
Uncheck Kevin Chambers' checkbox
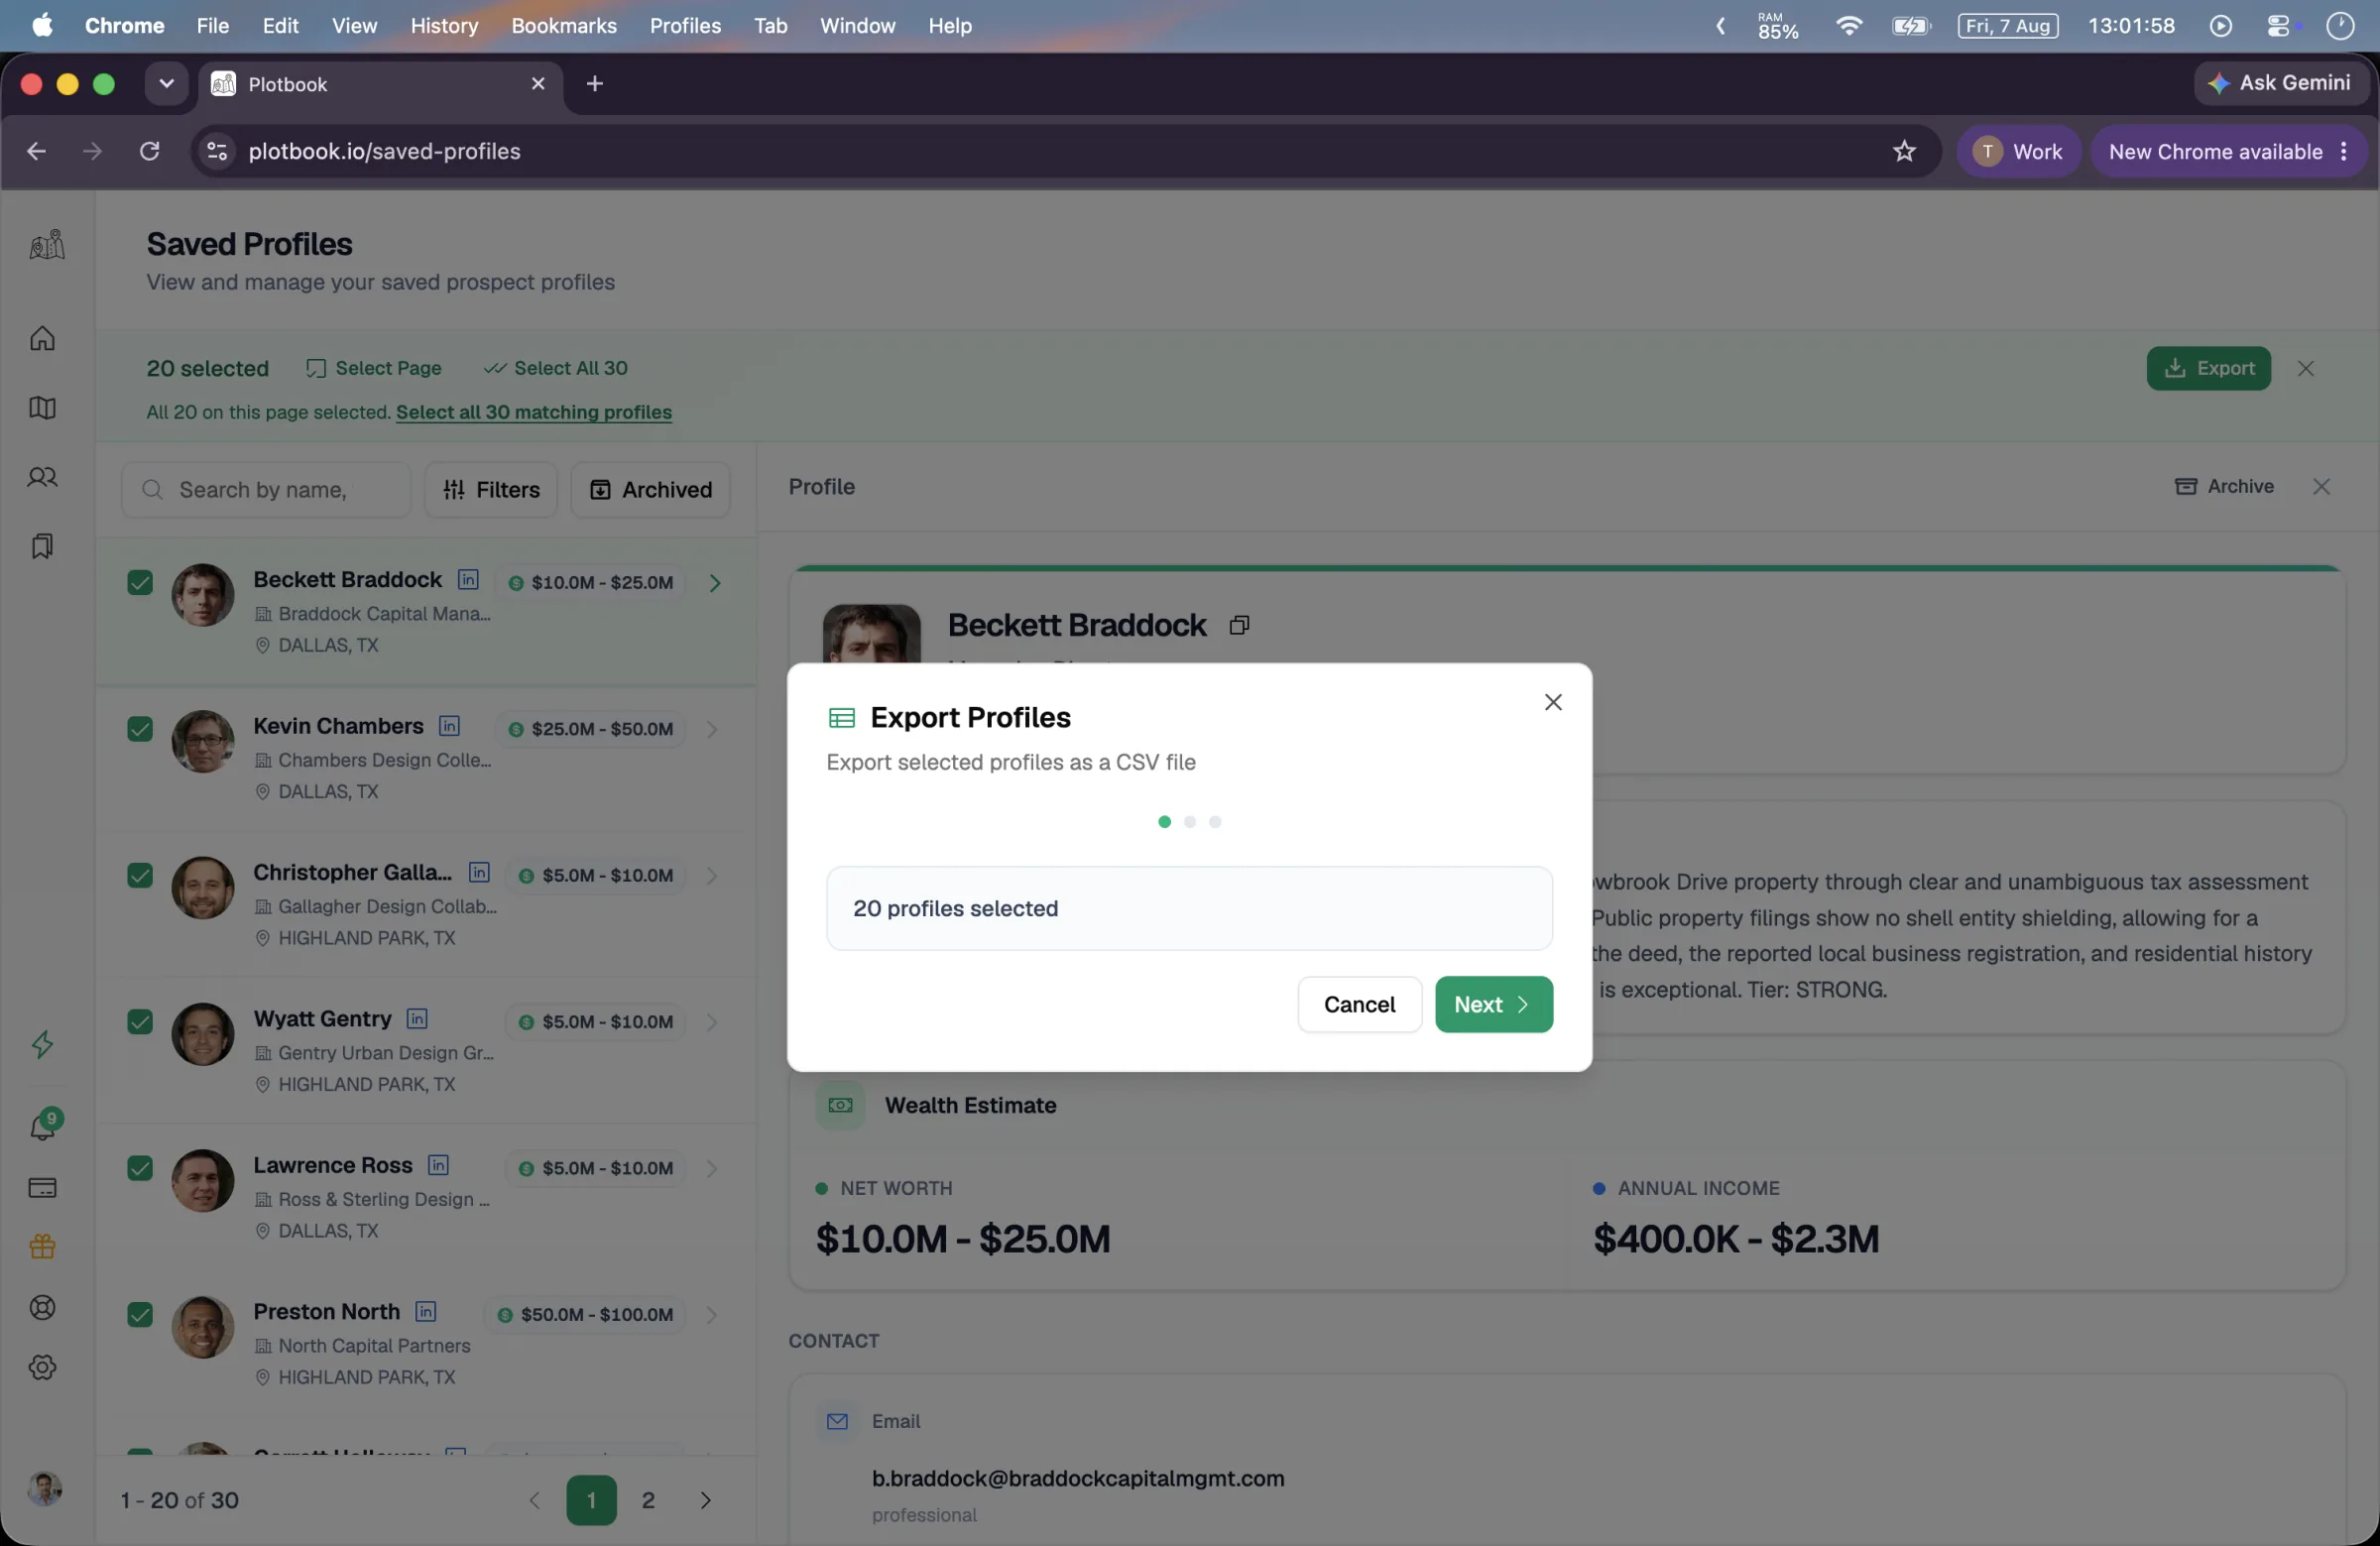pyautogui.click(x=140, y=729)
